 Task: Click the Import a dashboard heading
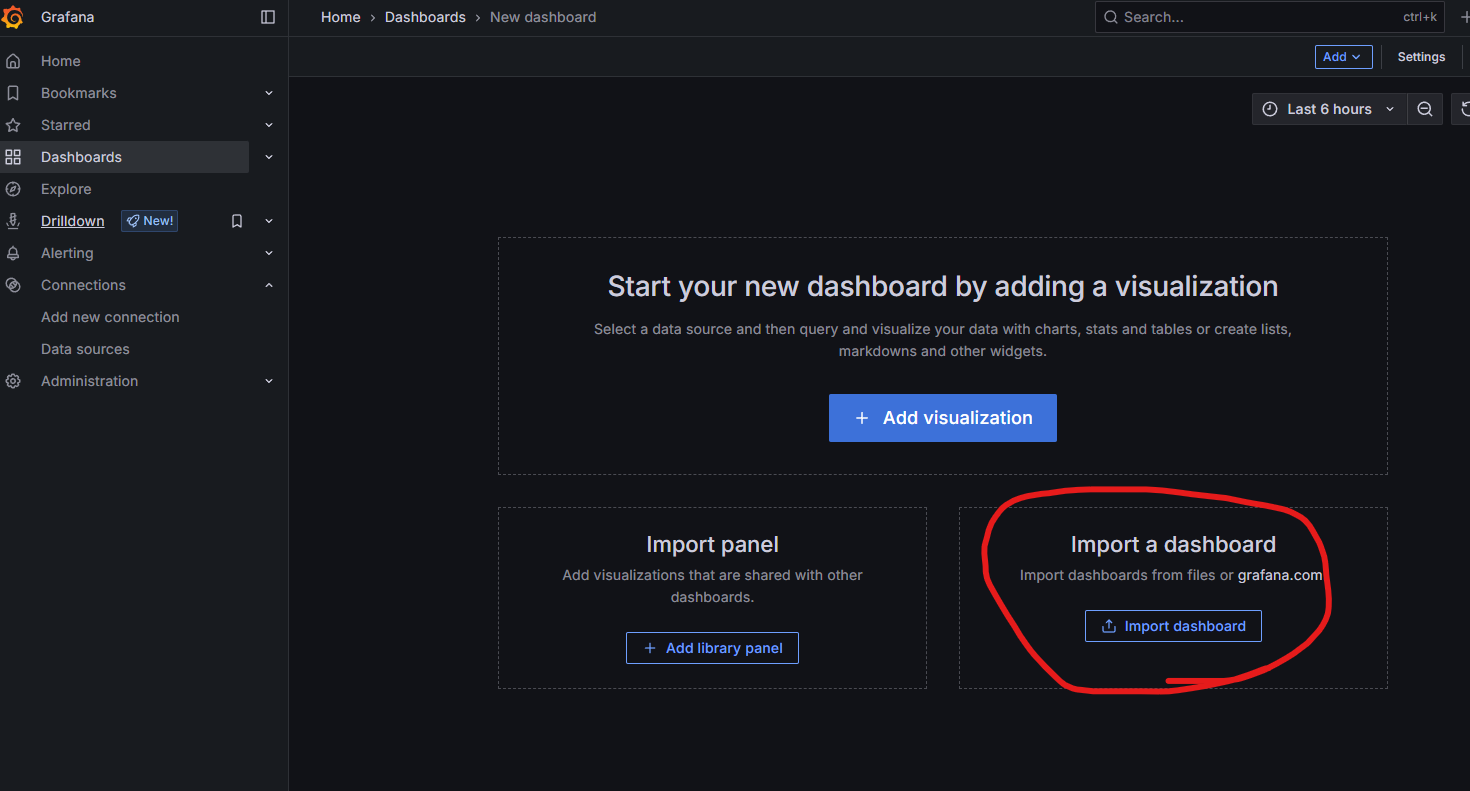coord(1173,545)
